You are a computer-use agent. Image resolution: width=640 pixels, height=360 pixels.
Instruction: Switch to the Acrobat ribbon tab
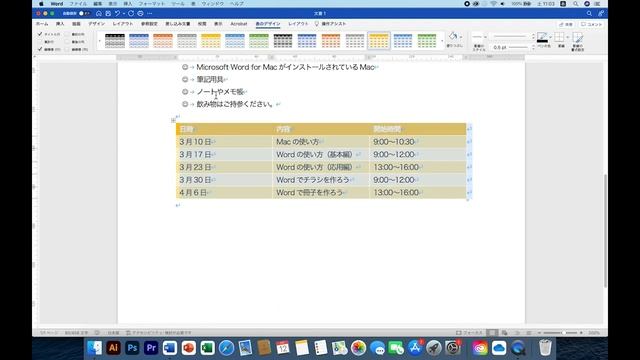pos(239,24)
